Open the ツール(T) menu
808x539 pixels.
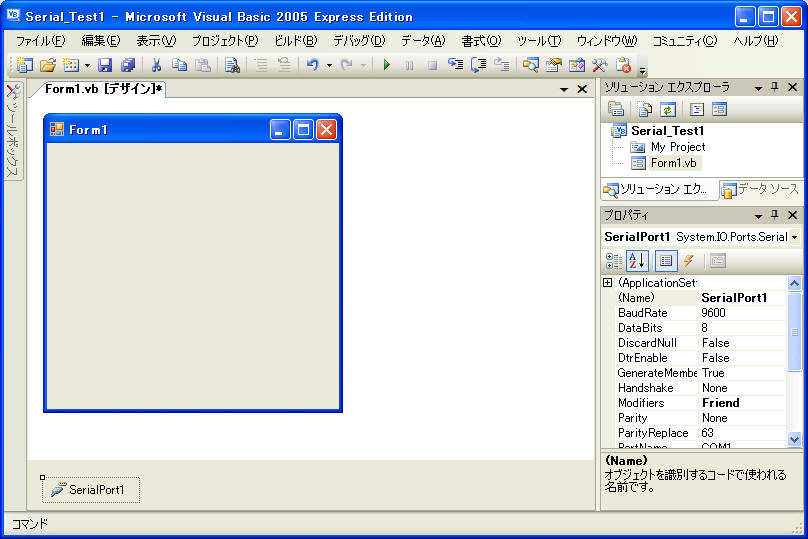coord(538,41)
